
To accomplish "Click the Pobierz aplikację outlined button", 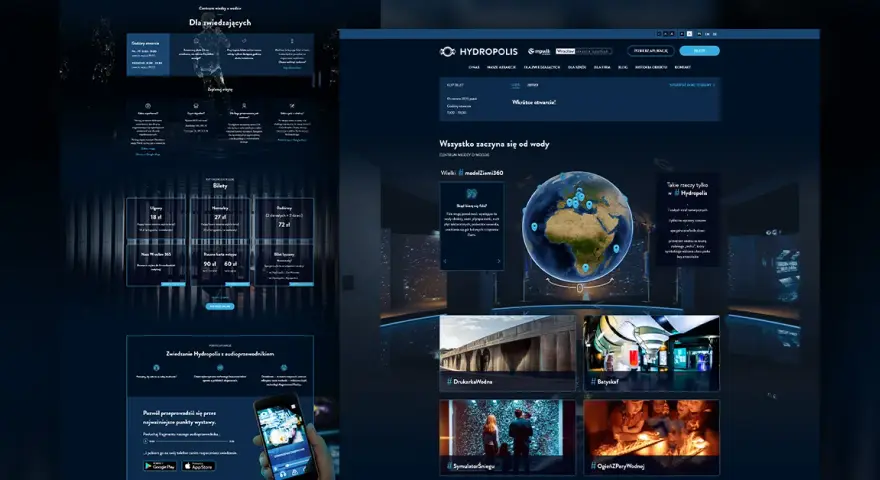I will (650, 51).
